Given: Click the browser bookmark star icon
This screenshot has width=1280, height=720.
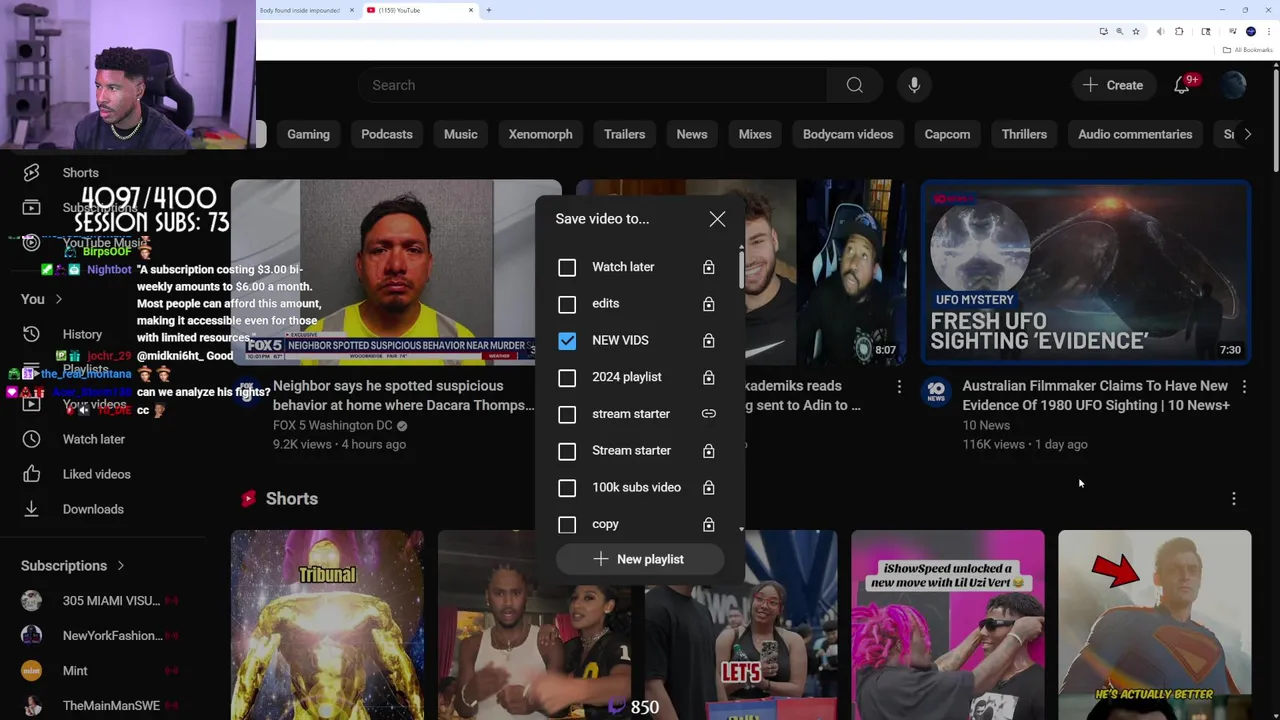Looking at the screenshot, I should [x=1136, y=32].
